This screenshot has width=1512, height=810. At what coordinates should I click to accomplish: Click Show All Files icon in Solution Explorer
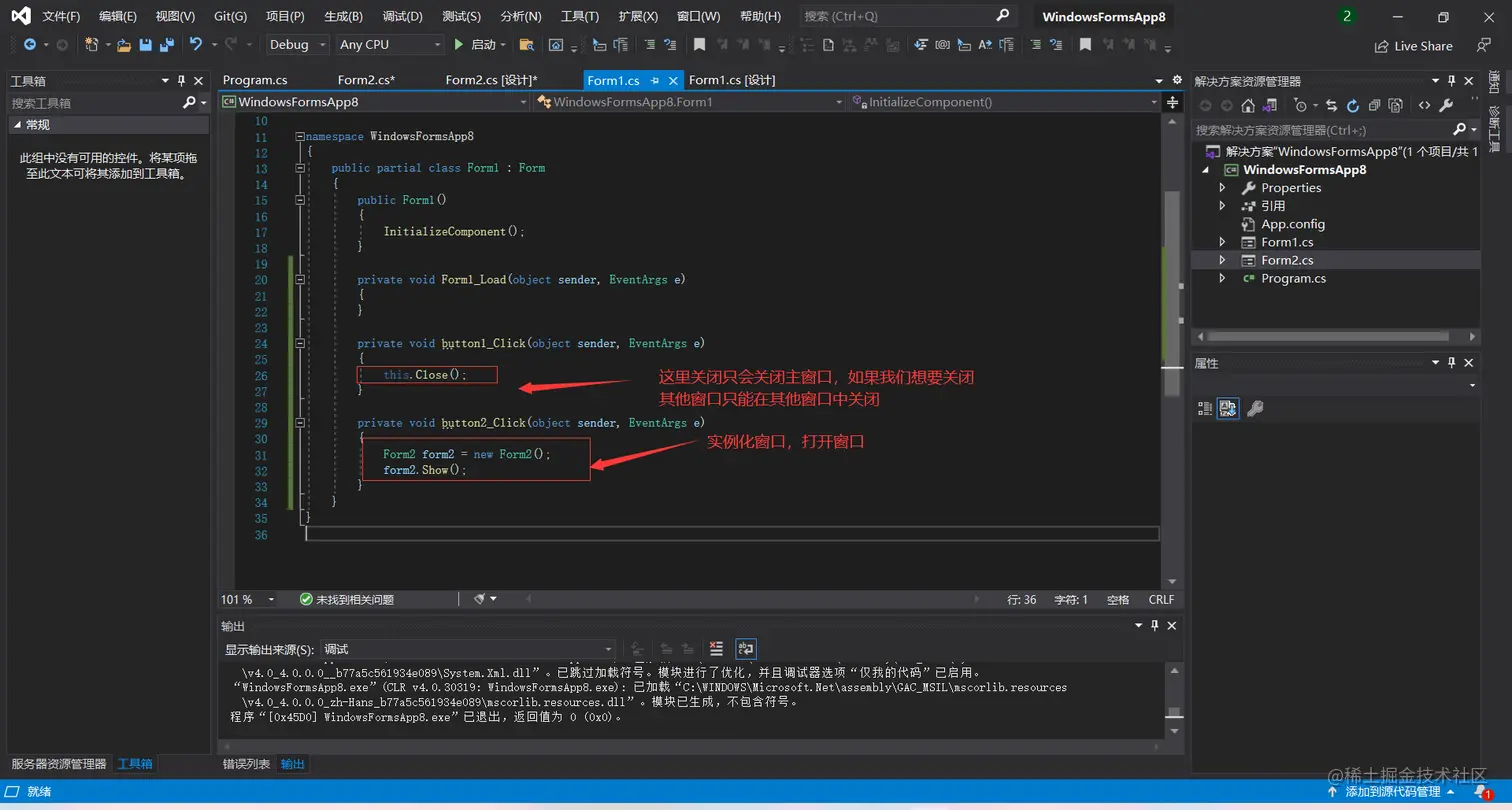click(1396, 105)
